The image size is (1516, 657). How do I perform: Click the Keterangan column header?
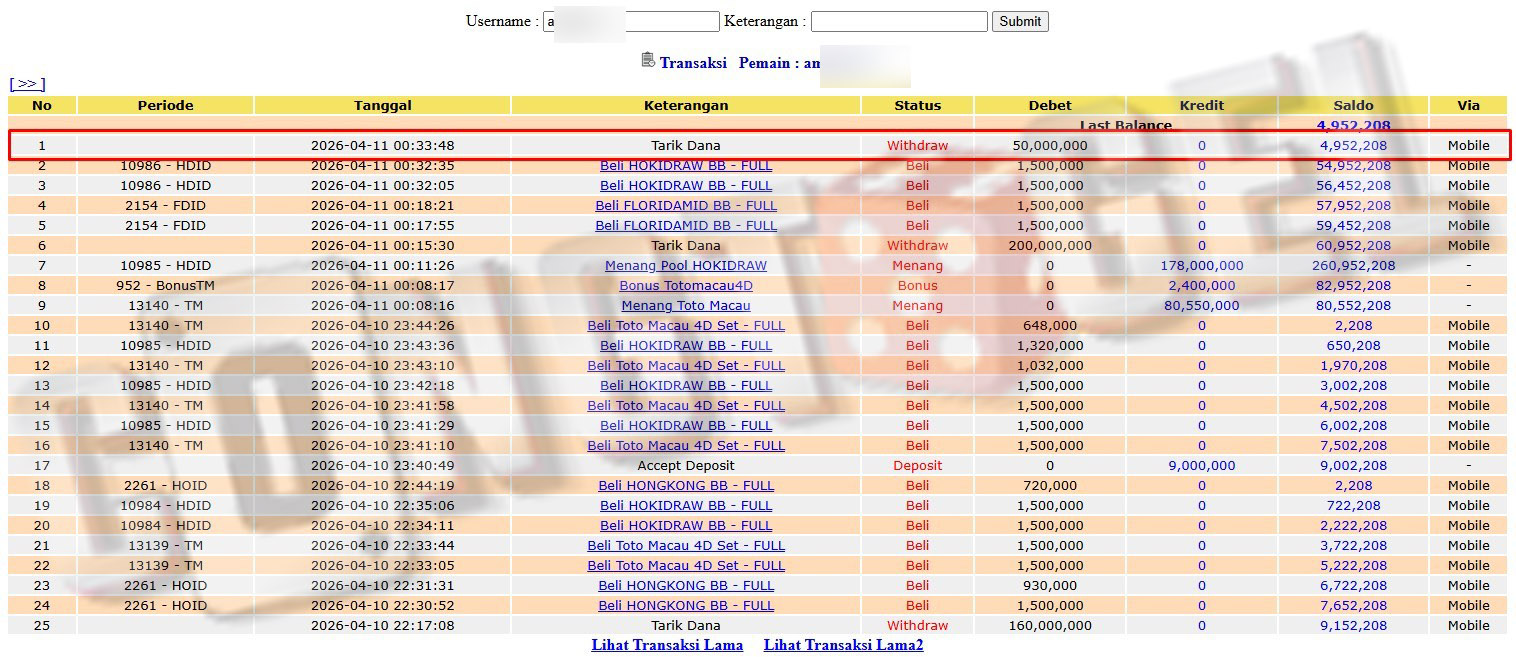click(686, 105)
